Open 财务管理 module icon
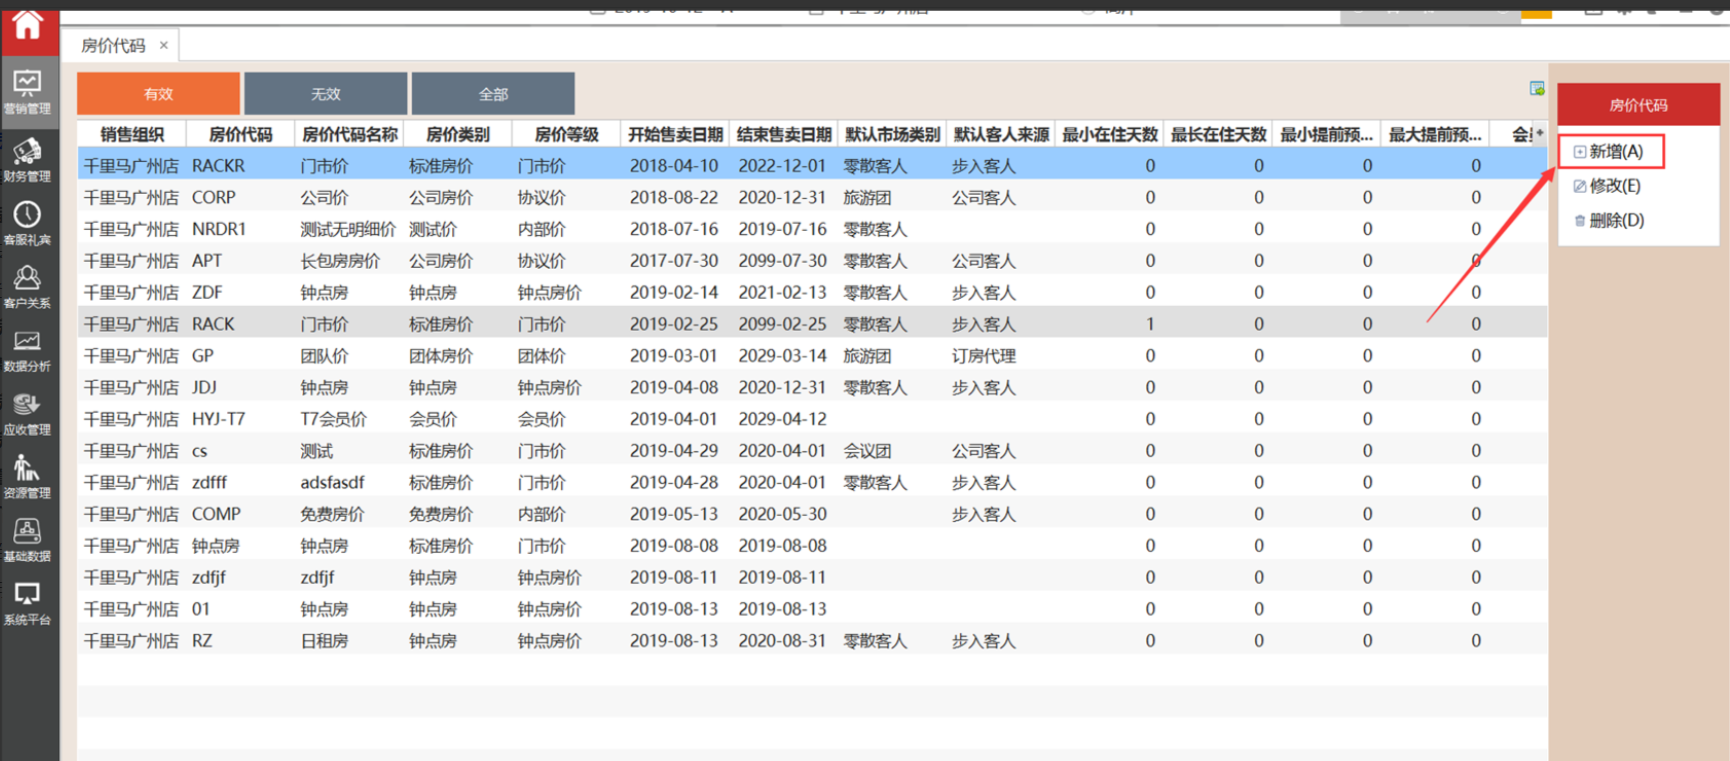Viewport: 1730px width, 761px height. (27, 159)
